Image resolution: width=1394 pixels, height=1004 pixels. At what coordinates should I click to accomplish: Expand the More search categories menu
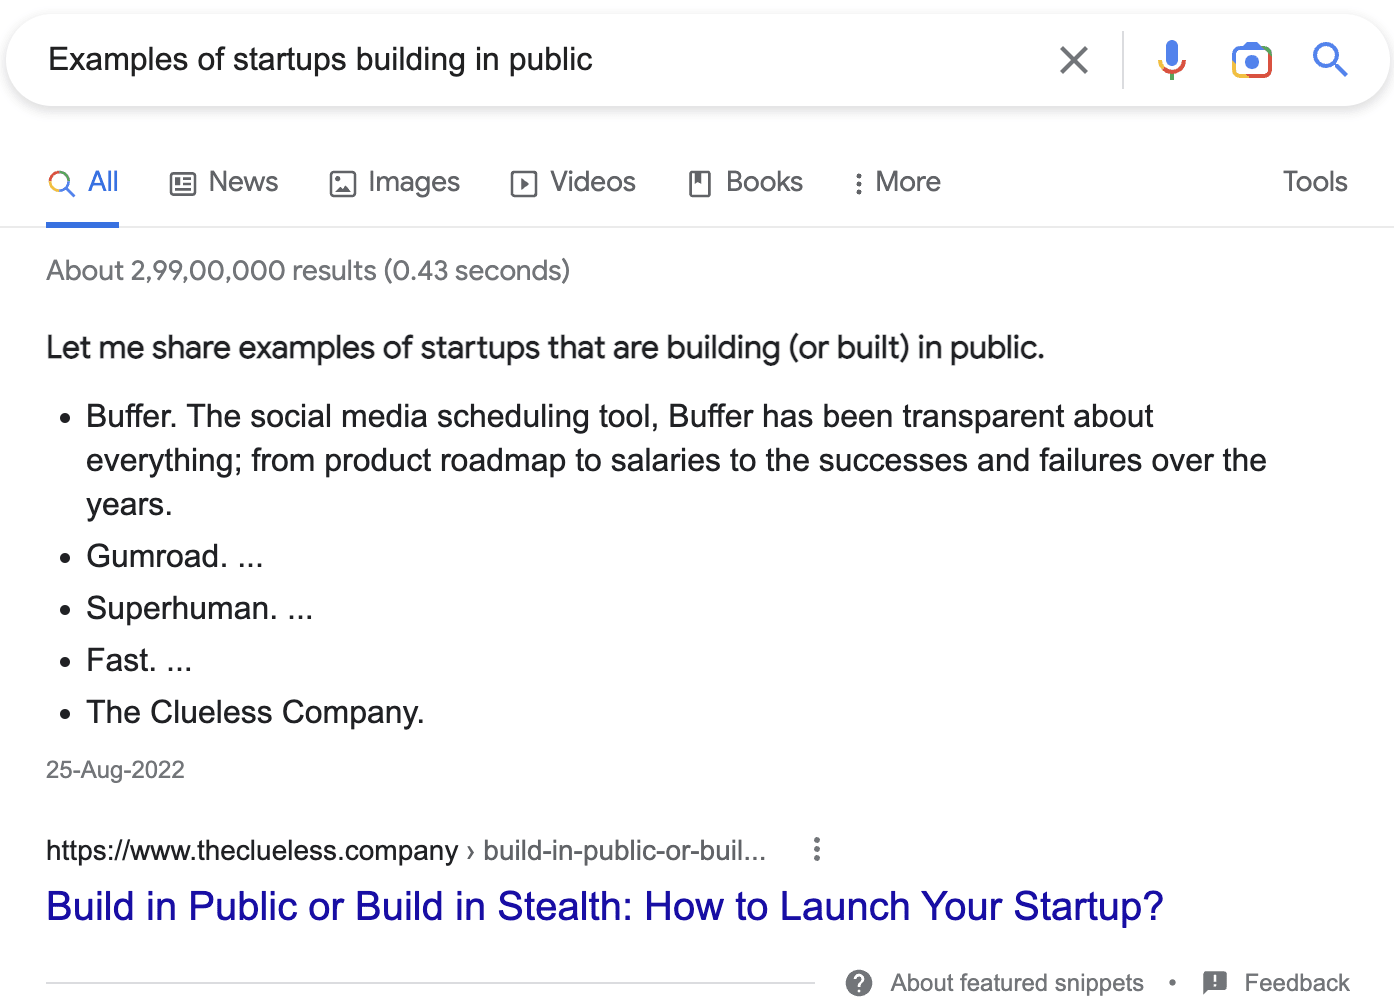pos(897,182)
